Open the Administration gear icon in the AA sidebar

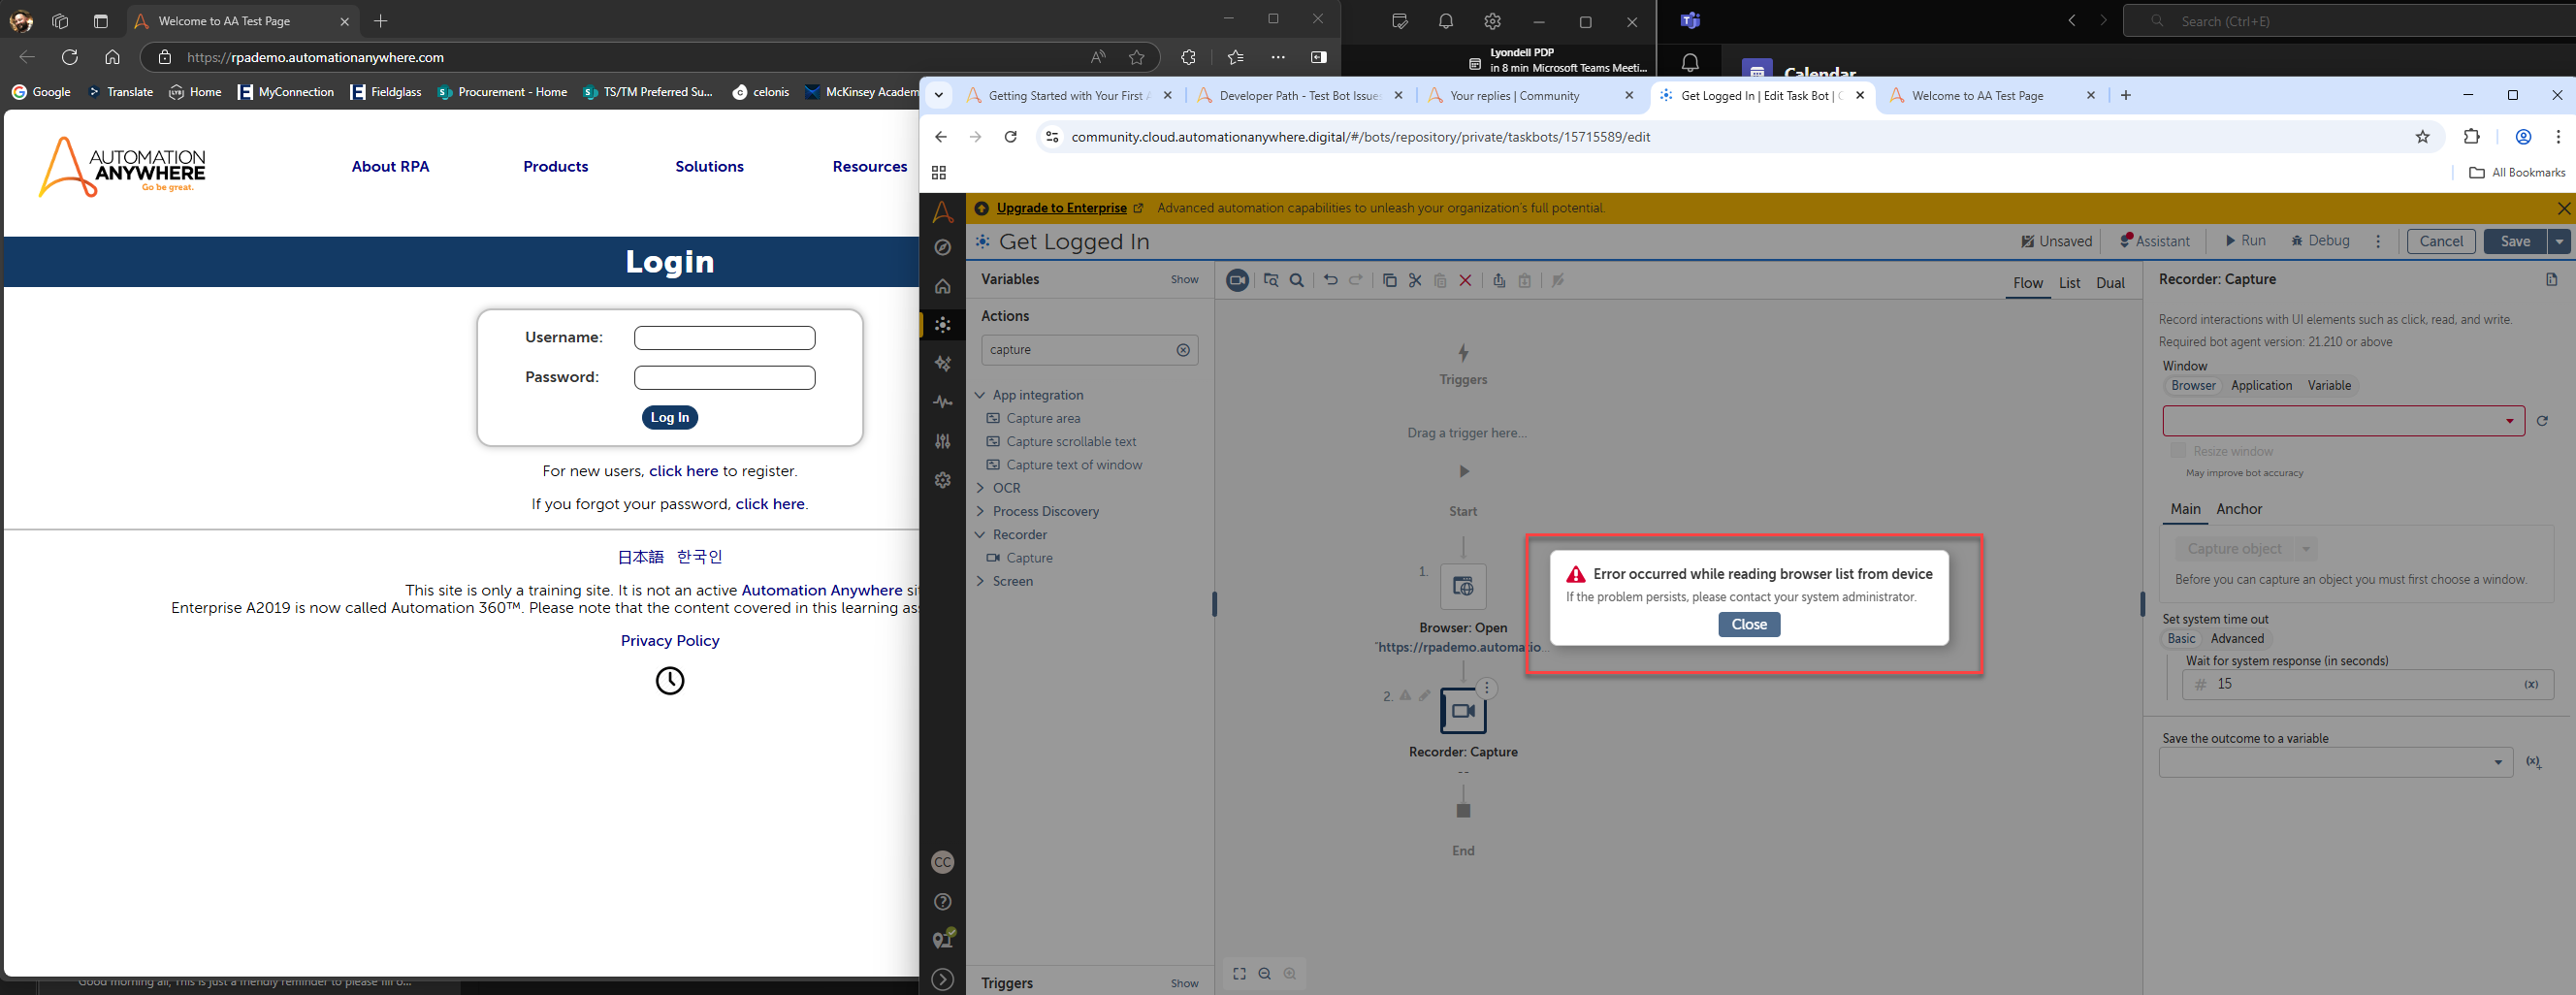click(x=942, y=480)
